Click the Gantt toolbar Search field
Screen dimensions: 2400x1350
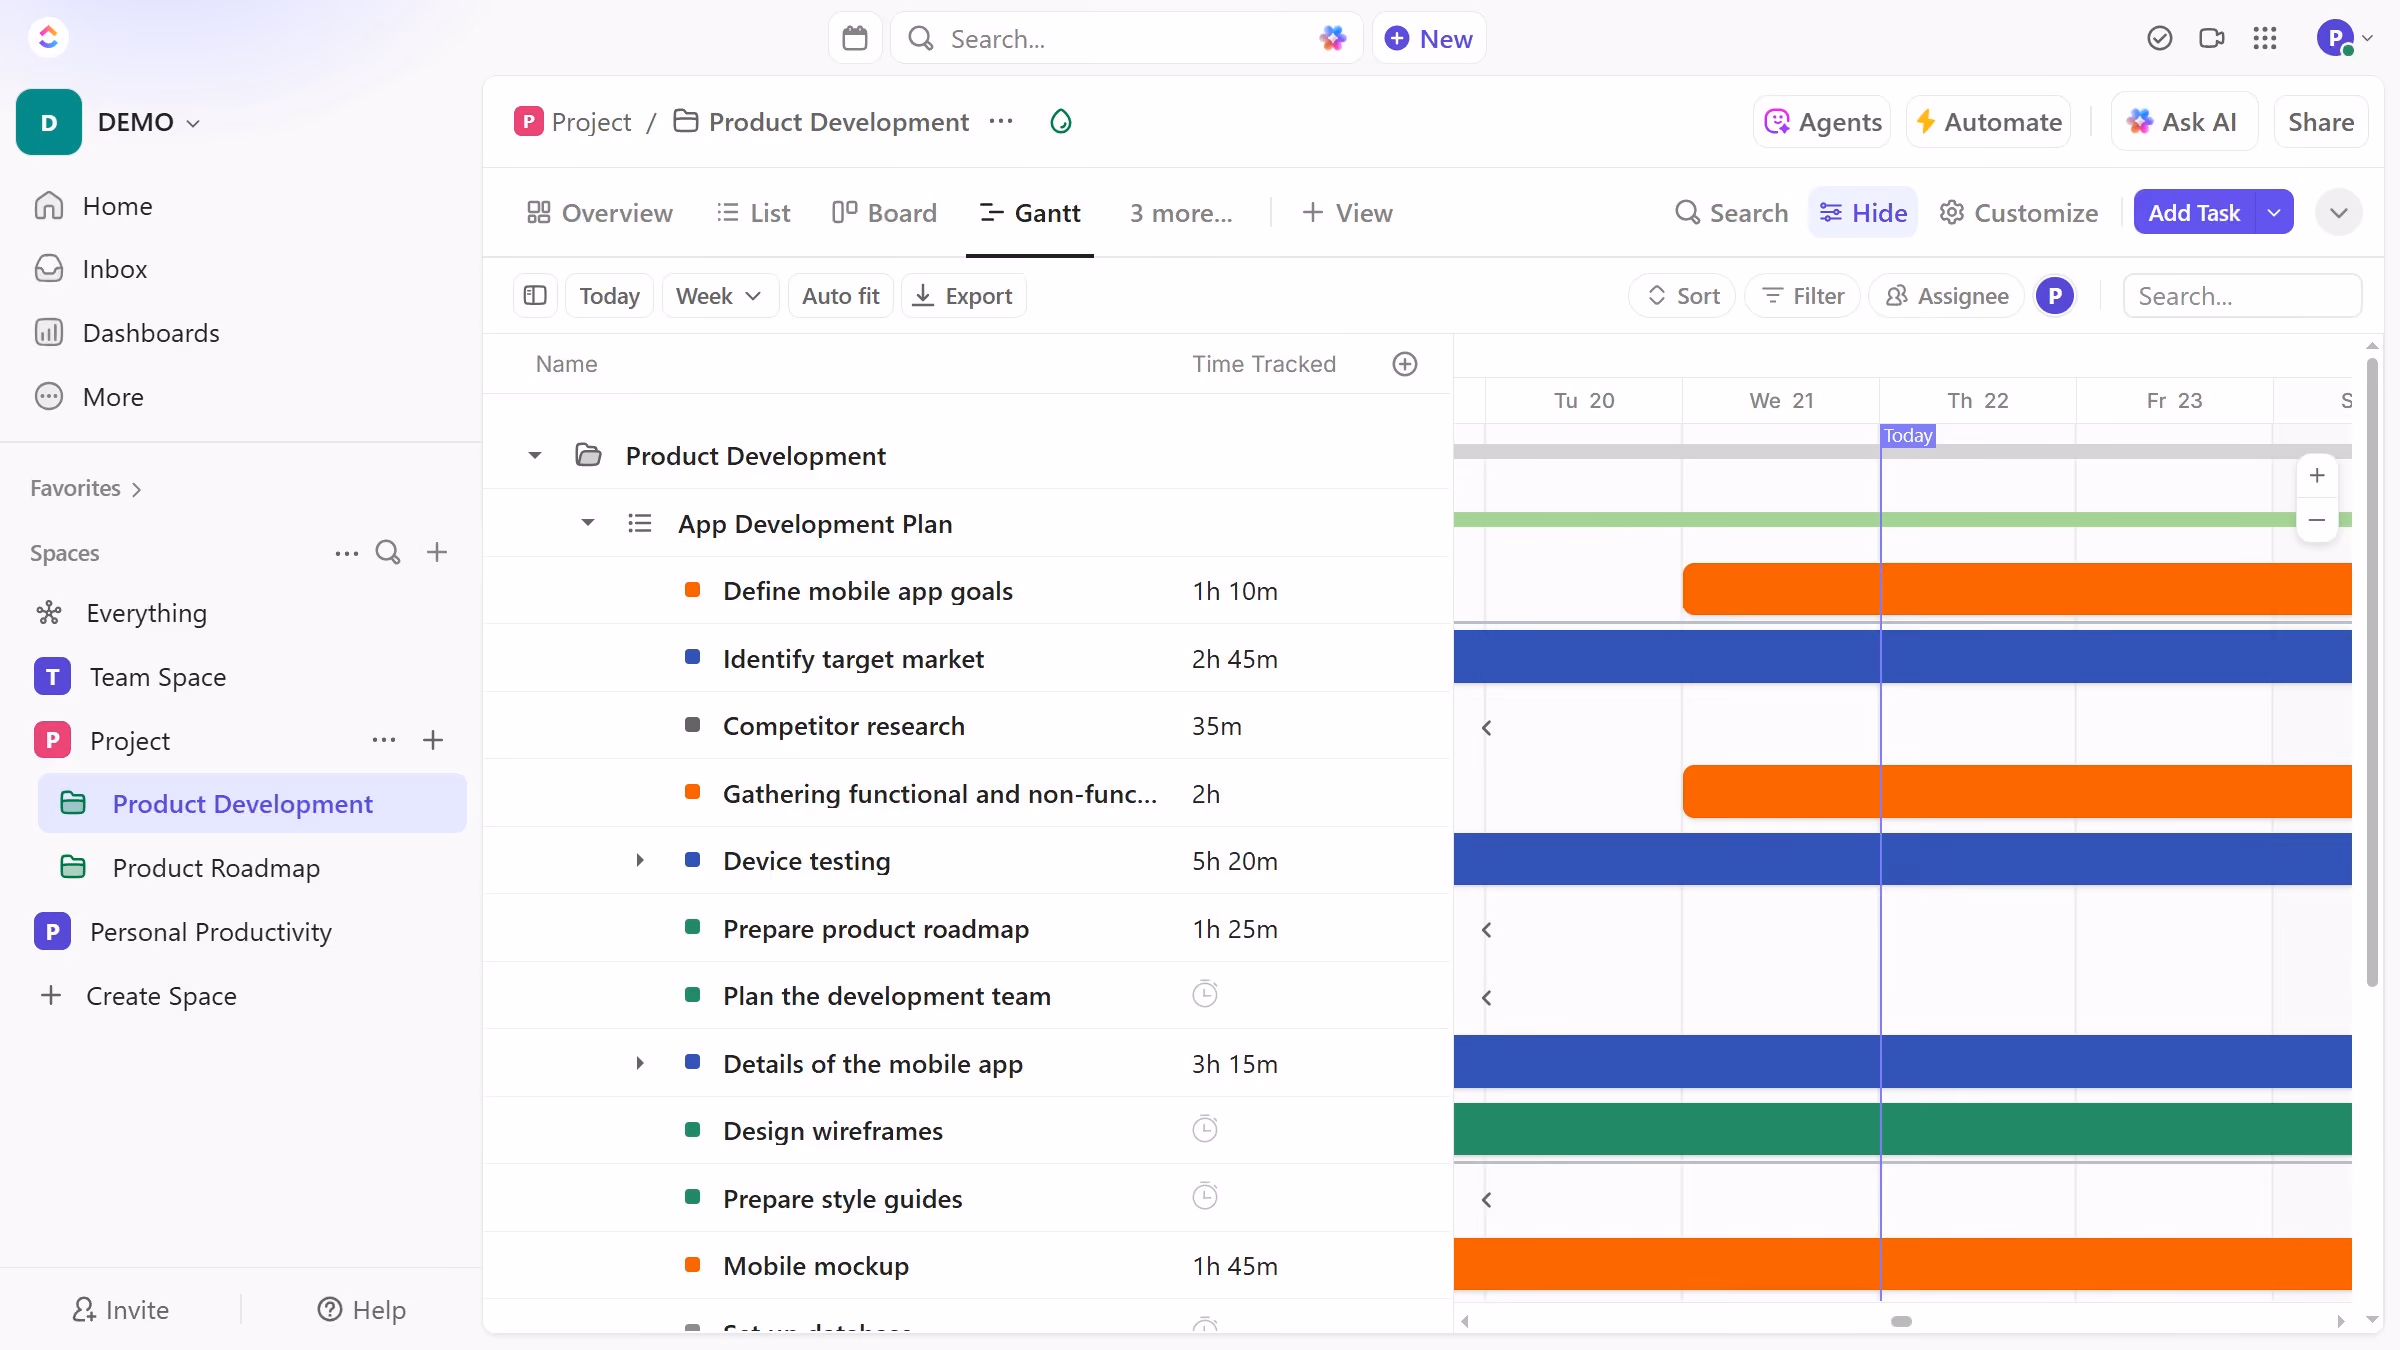coord(2242,296)
